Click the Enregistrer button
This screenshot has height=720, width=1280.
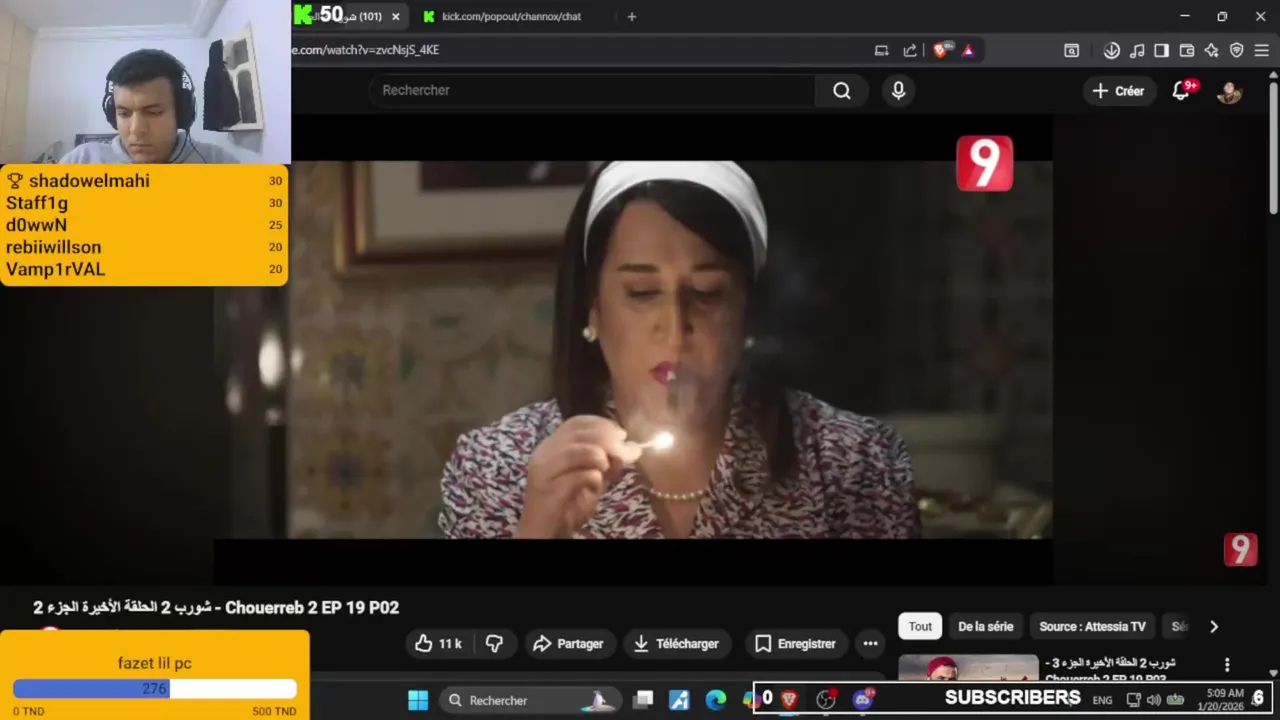pyautogui.click(x=795, y=644)
